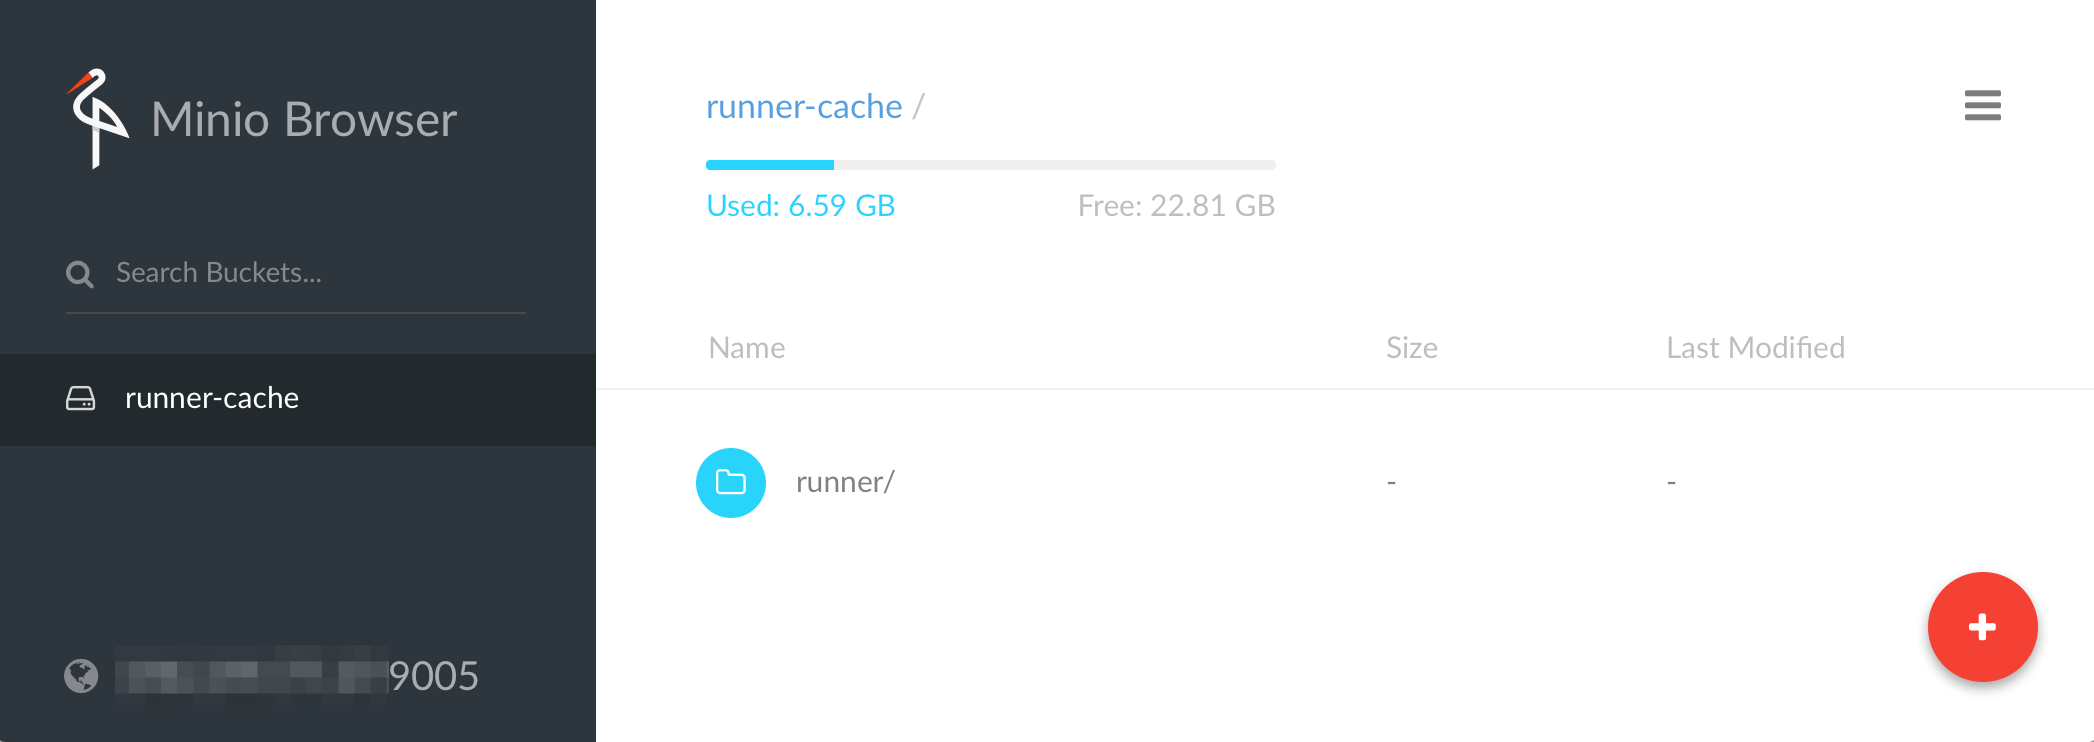Image resolution: width=2094 pixels, height=742 pixels.
Task: Click the Minio Browser title text
Action: [303, 119]
